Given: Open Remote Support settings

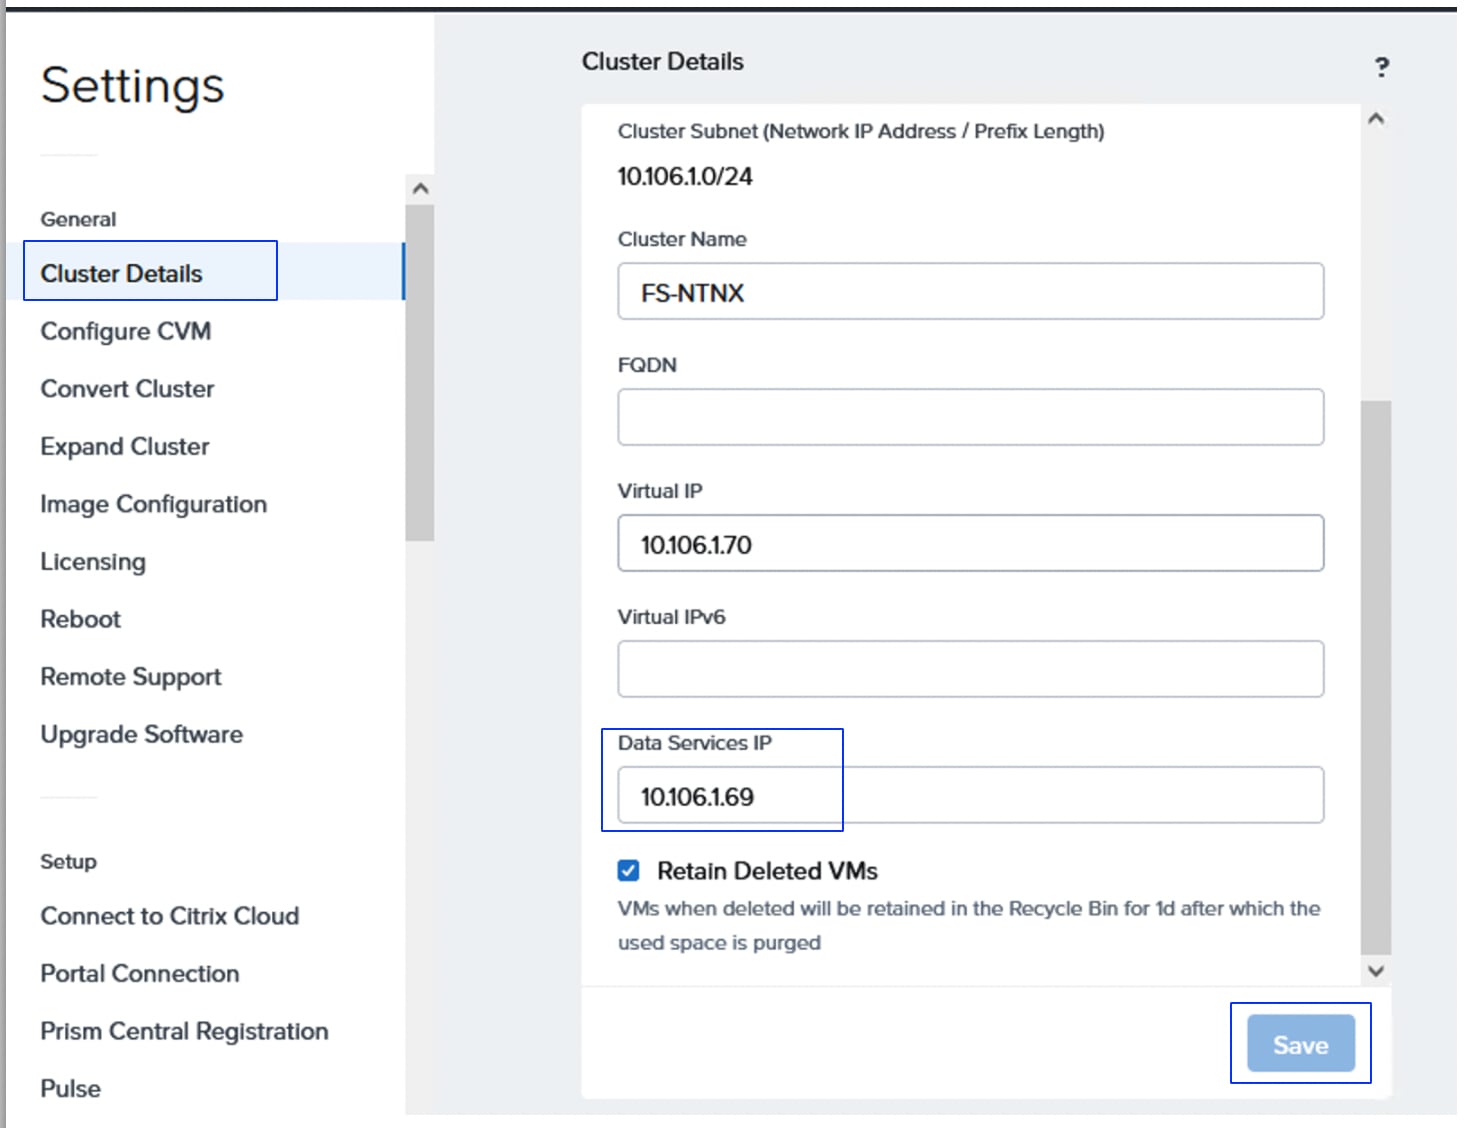Looking at the screenshot, I should click(x=130, y=677).
